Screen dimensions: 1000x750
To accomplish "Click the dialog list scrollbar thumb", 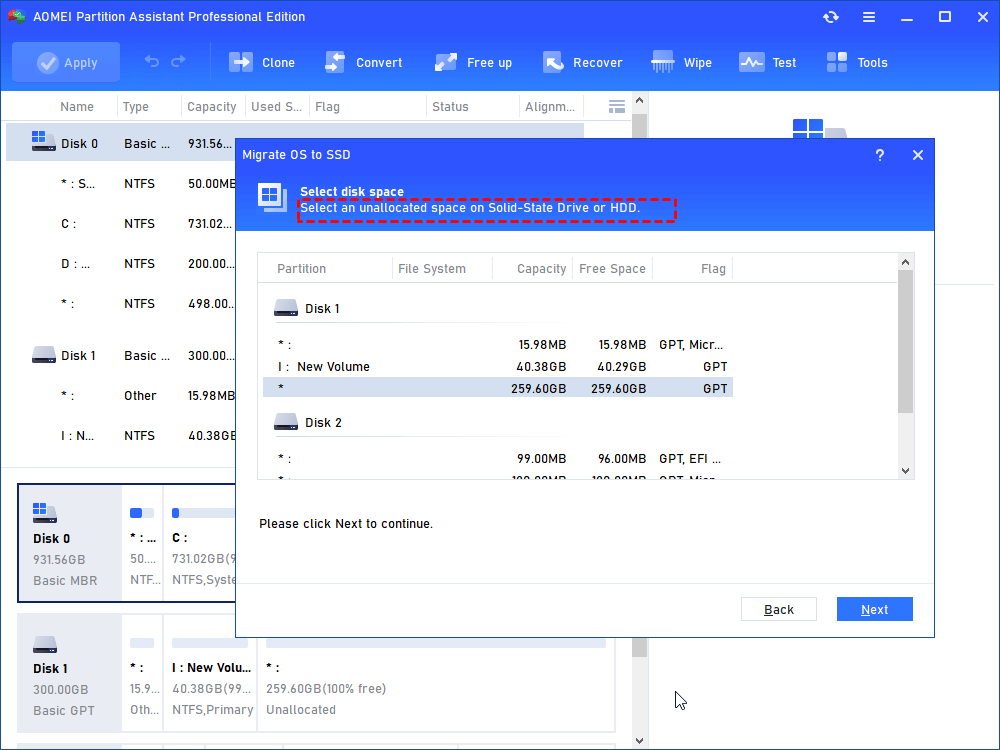I will tap(905, 341).
